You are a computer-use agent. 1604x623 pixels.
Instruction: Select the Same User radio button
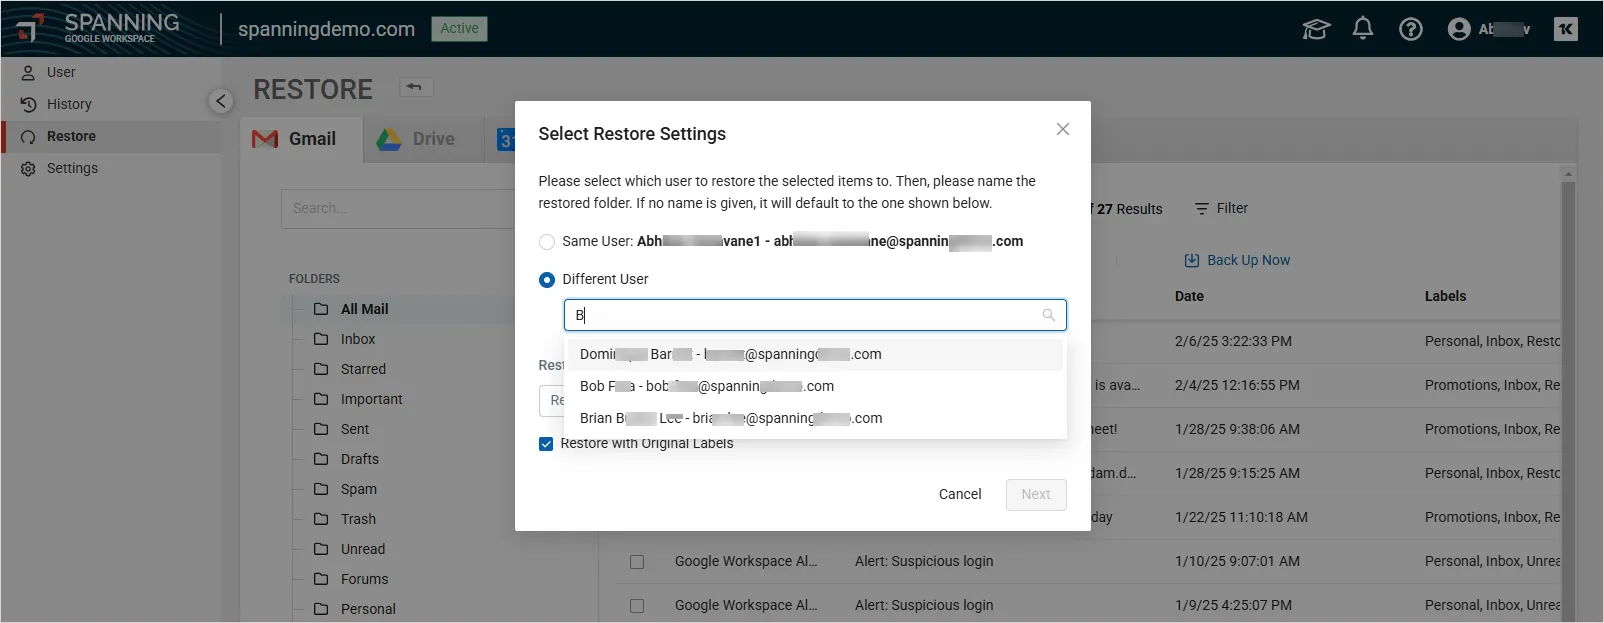point(547,242)
